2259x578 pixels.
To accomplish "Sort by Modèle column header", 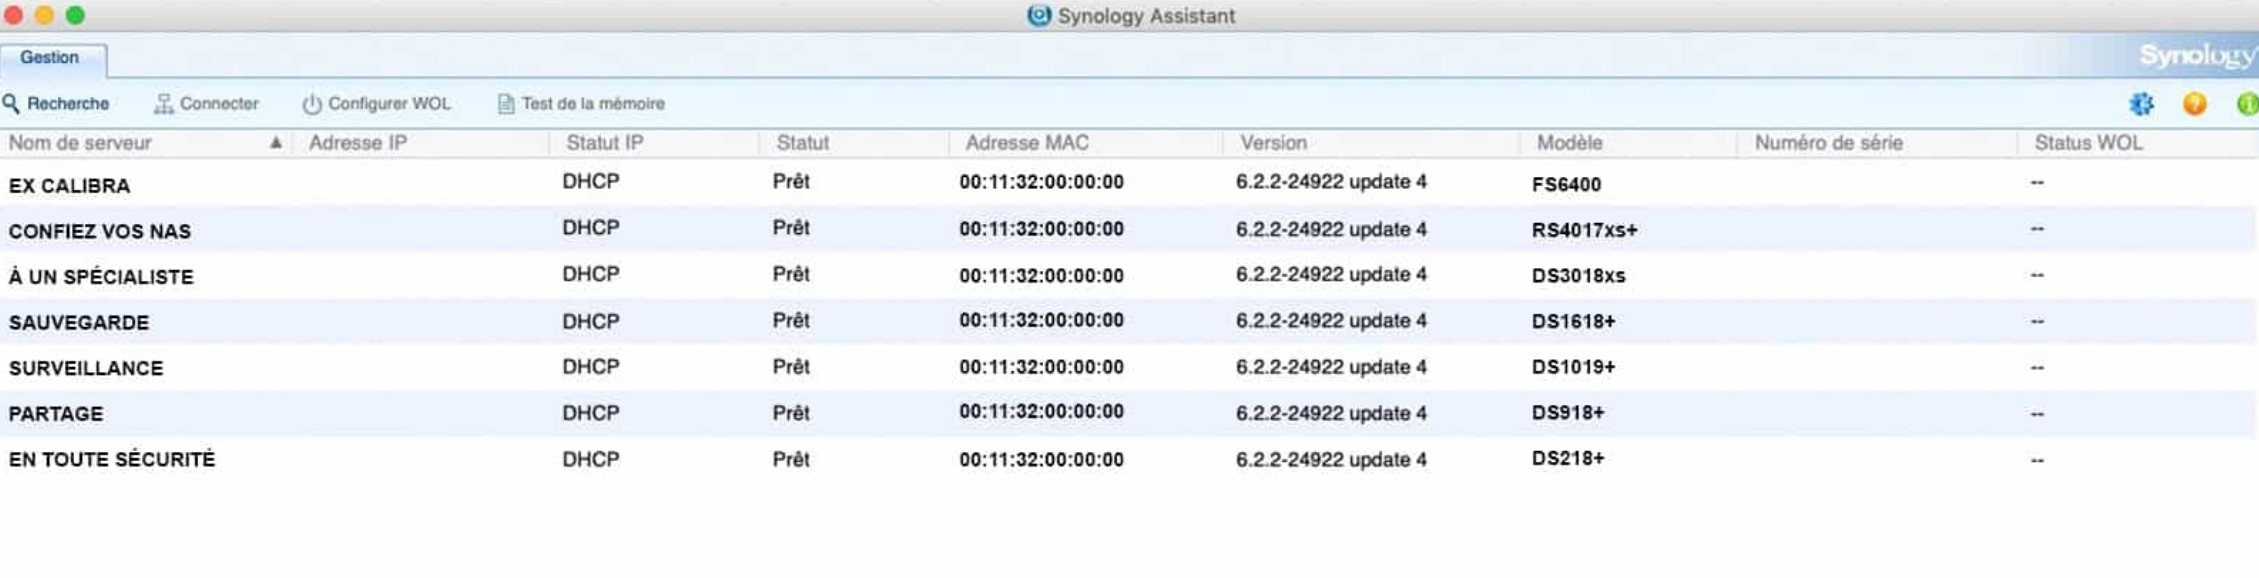I will (1570, 143).
